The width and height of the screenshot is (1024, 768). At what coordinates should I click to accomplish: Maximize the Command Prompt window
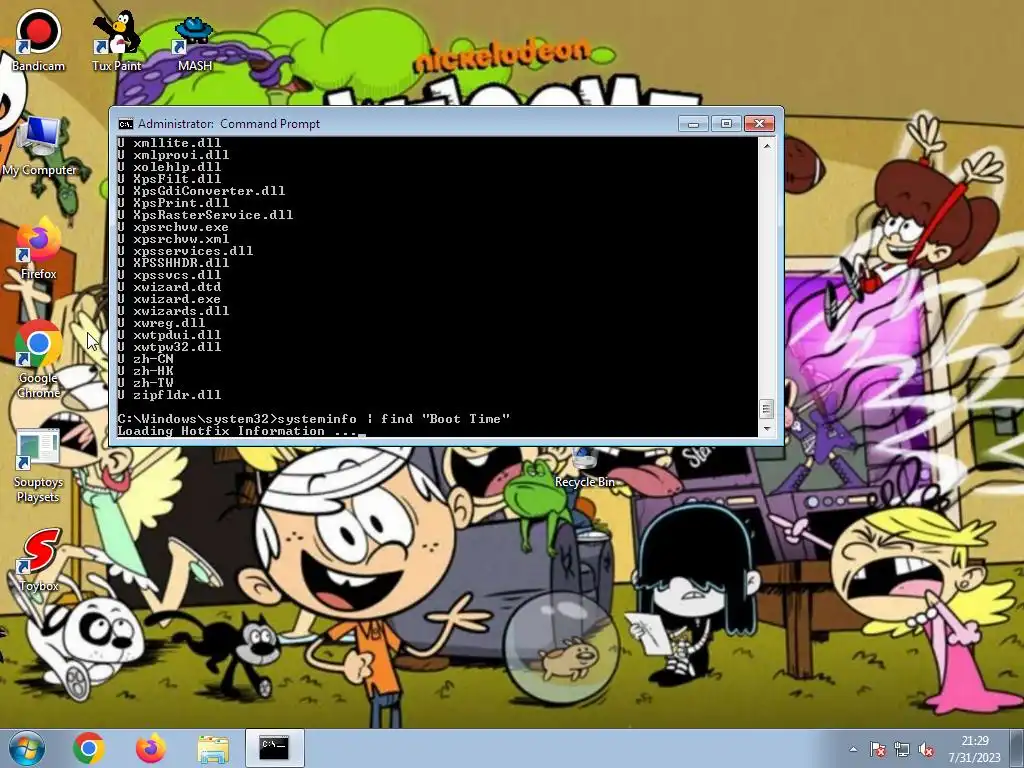point(726,123)
